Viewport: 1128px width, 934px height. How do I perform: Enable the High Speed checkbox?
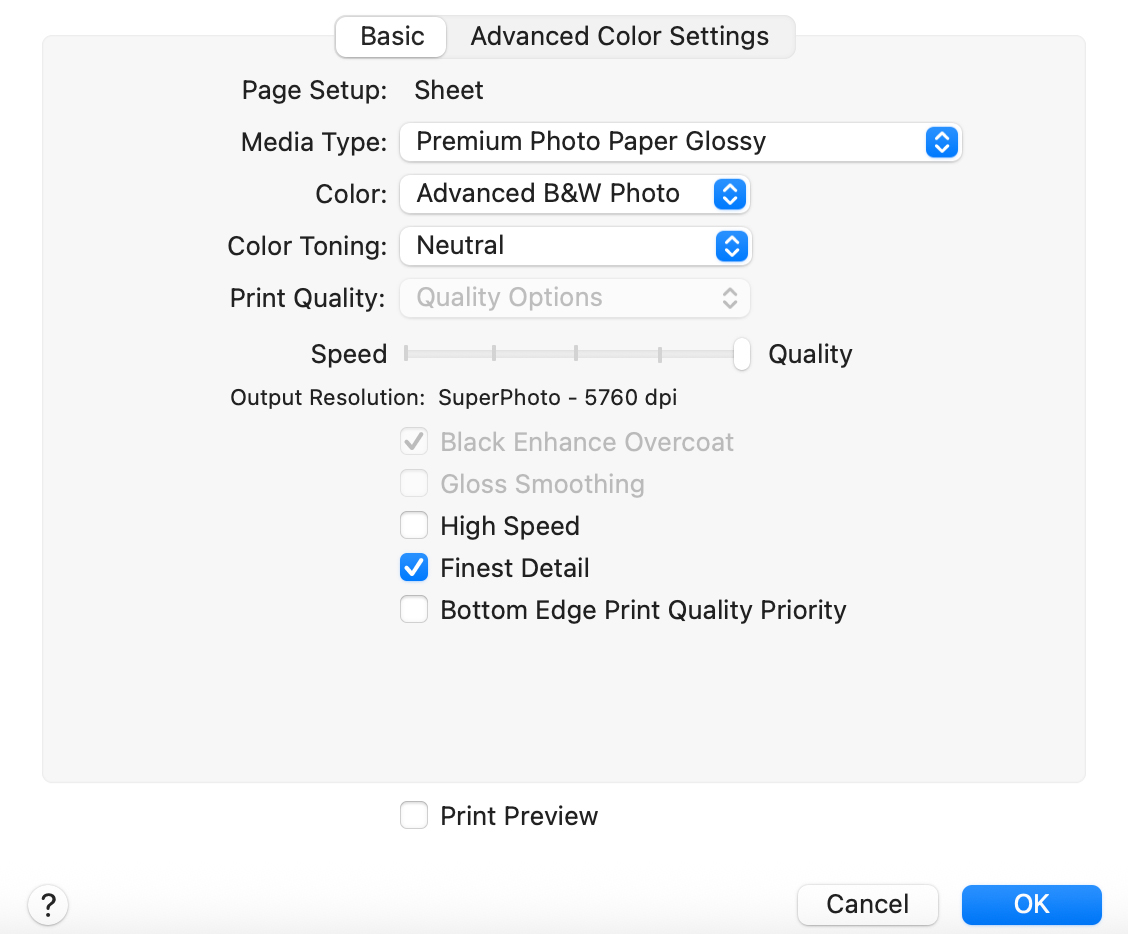pos(414,525)
